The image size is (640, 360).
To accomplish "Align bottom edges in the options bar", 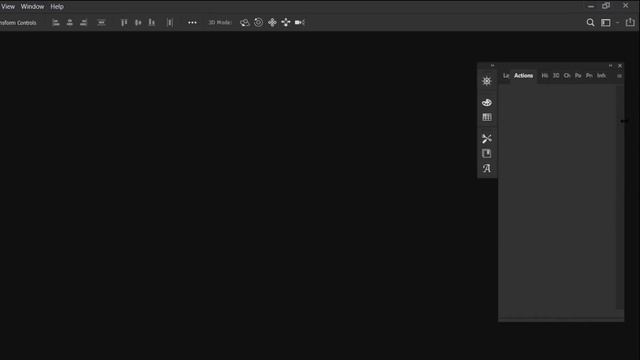I will (151, 22).
